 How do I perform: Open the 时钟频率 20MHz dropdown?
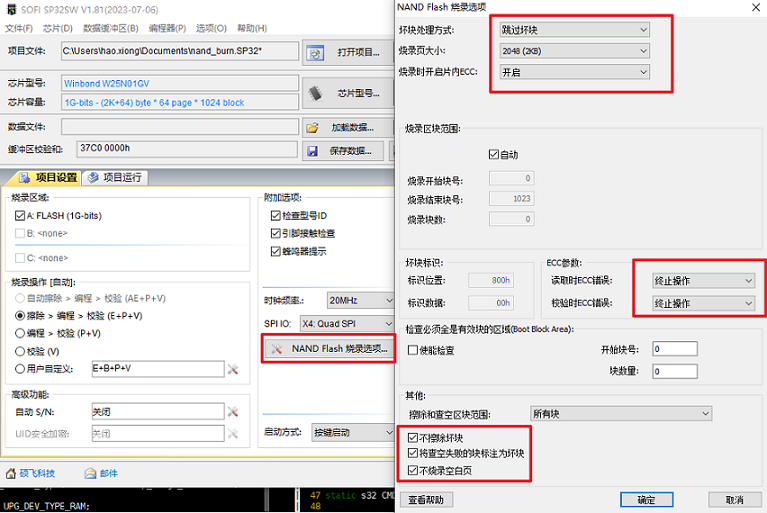pyautogui.click(x=360, y=300)
